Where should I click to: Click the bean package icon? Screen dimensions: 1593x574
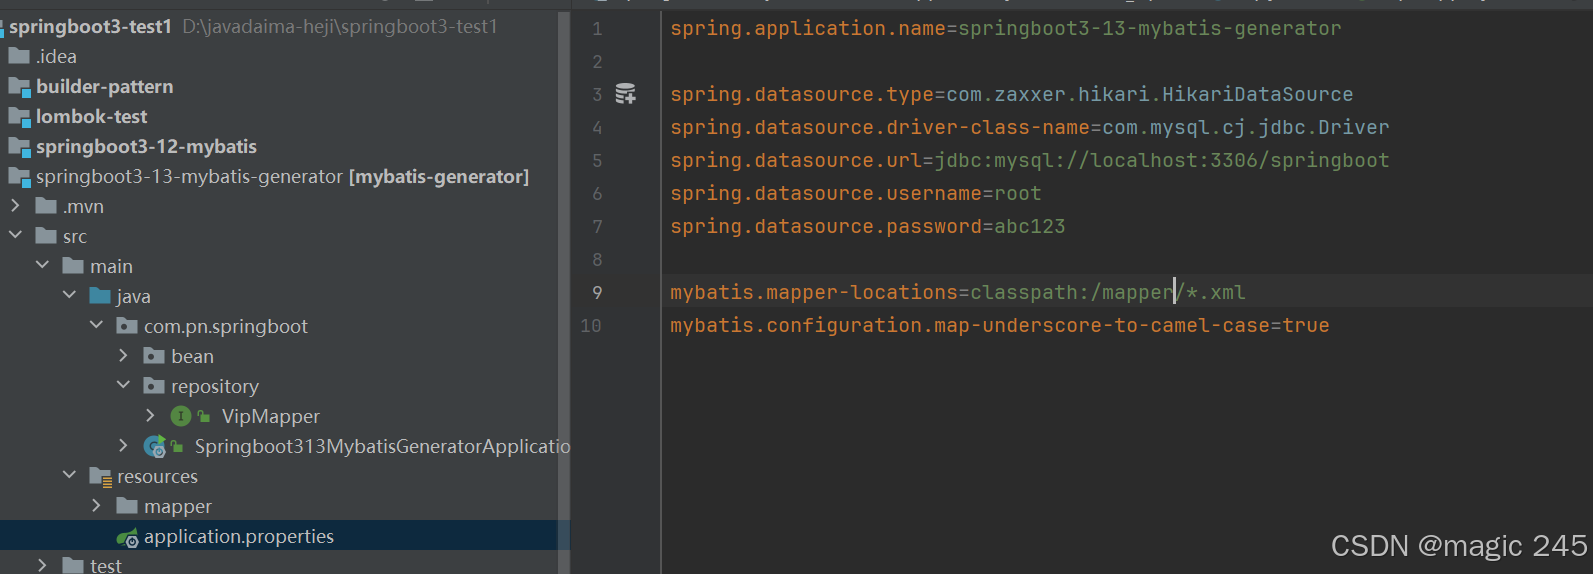[154, 356]
